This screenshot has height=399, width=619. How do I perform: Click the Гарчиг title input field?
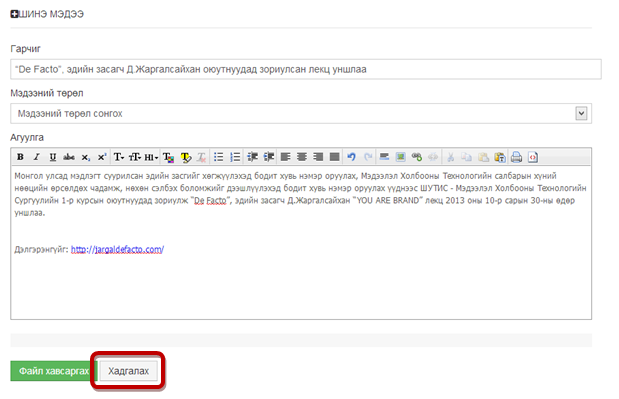click(306, 69)
